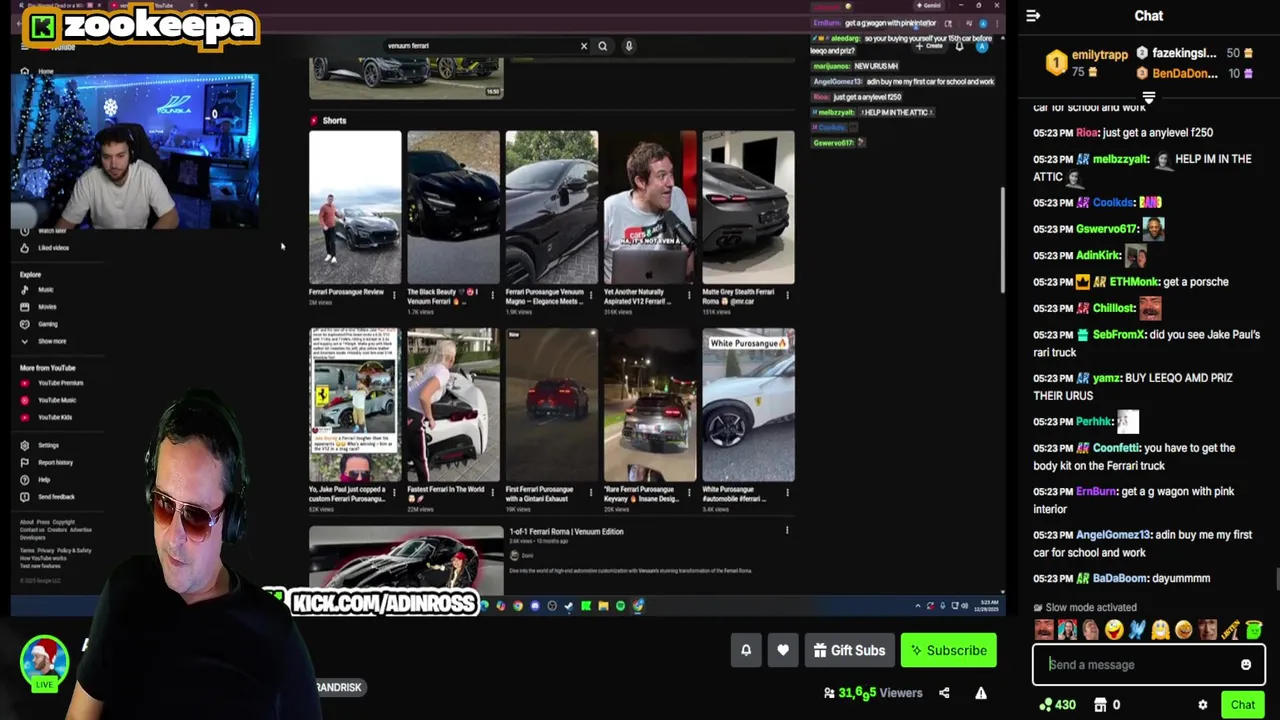
Task: Open the Ferrari Purosangue Review short thumbnail
Action: 355,208
